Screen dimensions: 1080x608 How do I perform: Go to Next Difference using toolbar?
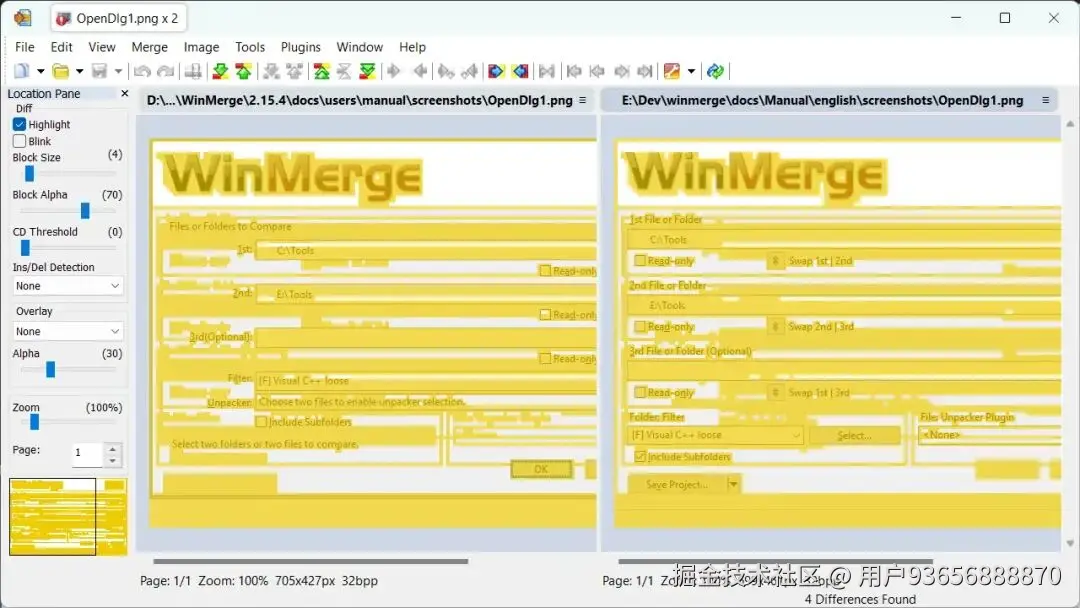click(220, 71)
